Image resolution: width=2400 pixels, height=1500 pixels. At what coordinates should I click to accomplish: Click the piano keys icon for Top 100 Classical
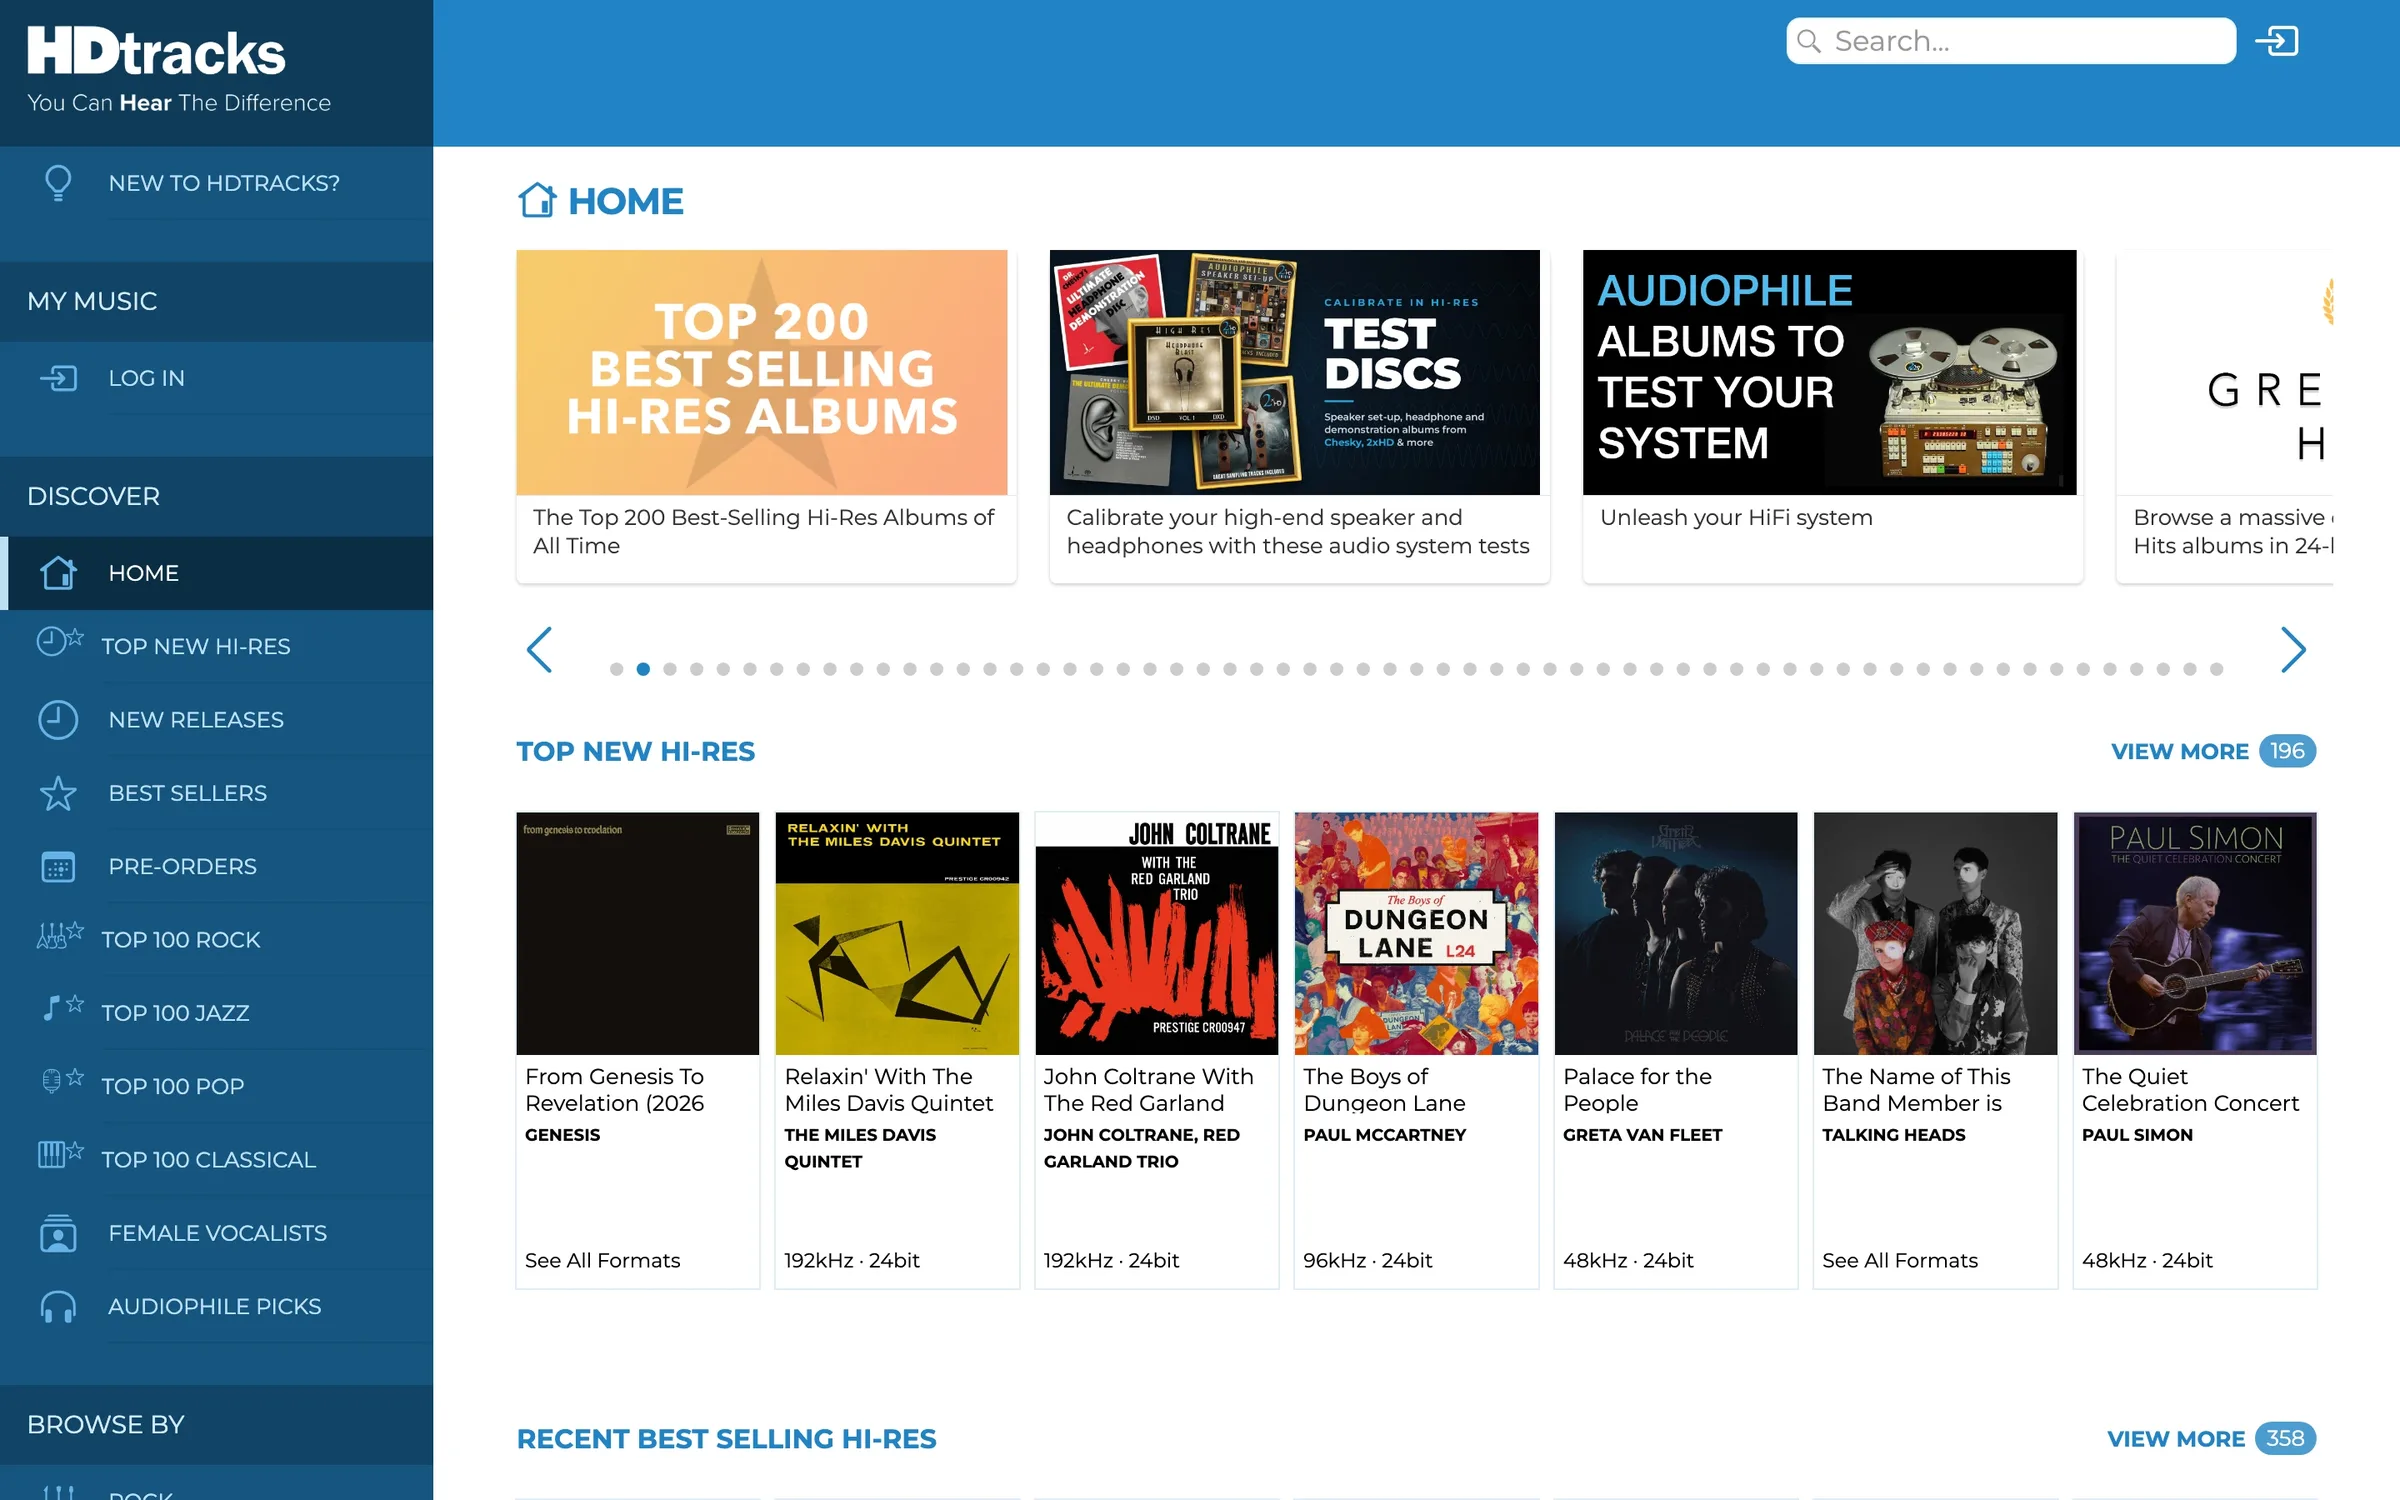coord(60,1154)
